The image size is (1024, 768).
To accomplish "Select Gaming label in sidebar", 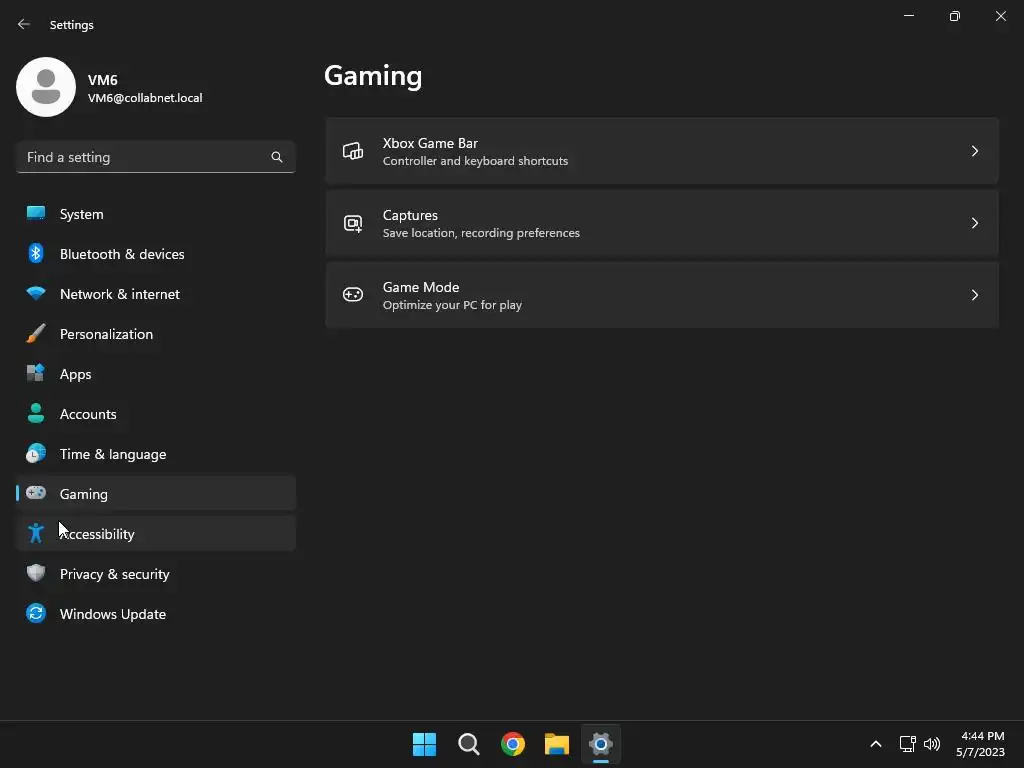I will click(x=84, y=494).
